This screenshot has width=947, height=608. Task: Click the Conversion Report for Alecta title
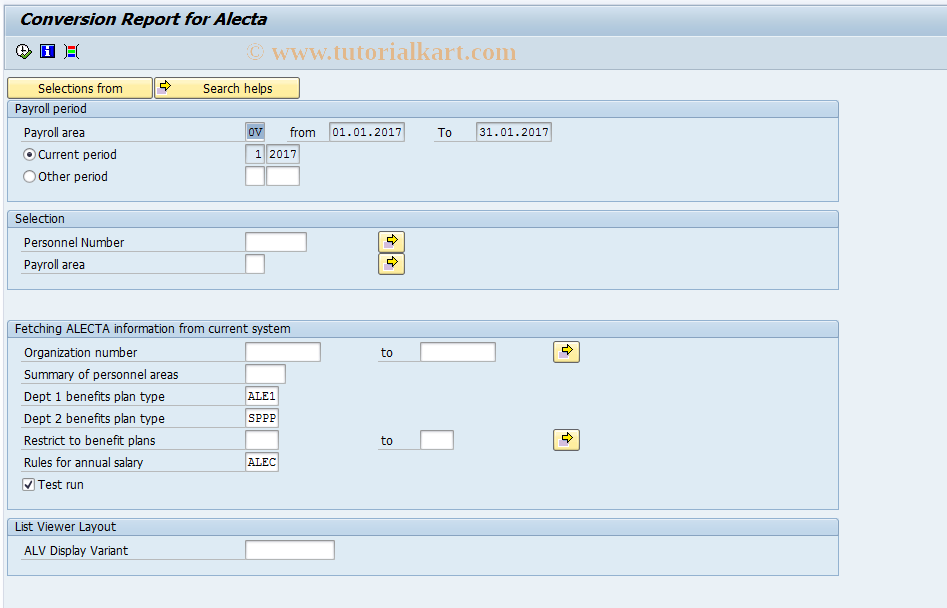point(143,19)
